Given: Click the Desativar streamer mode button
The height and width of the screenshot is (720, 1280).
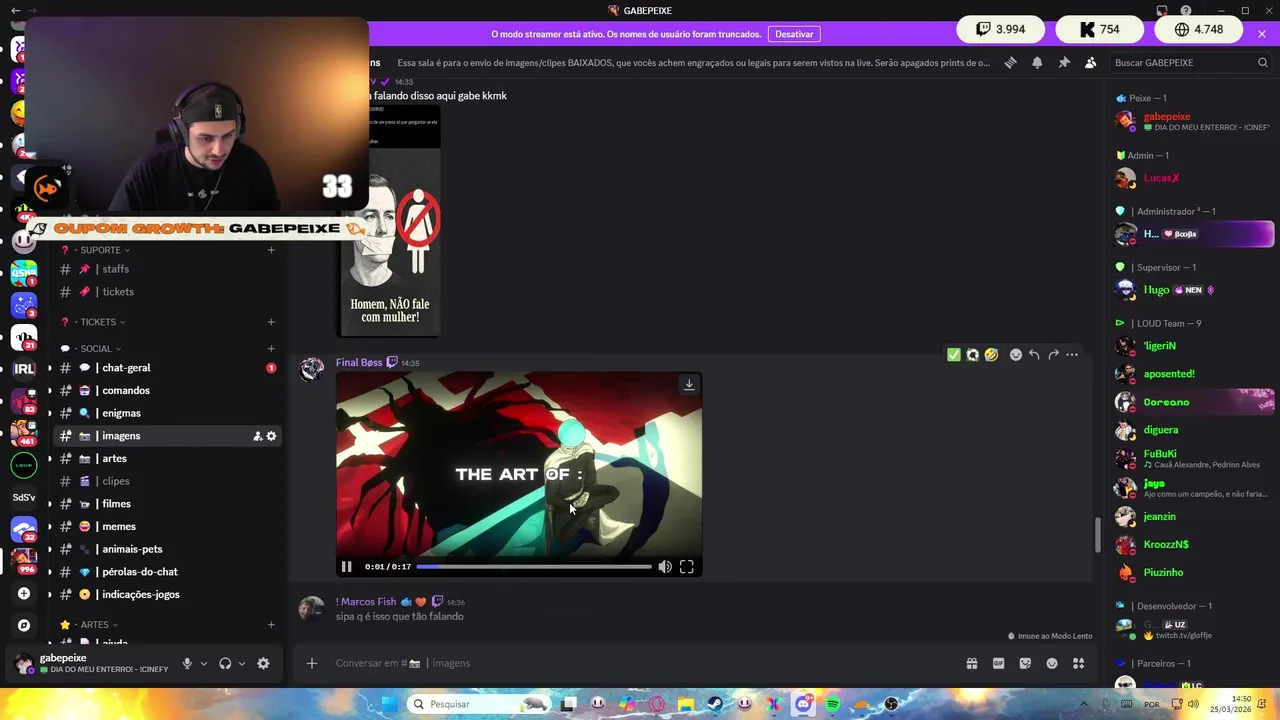Looking at the screenshot, I should click(x=794, y=34).
